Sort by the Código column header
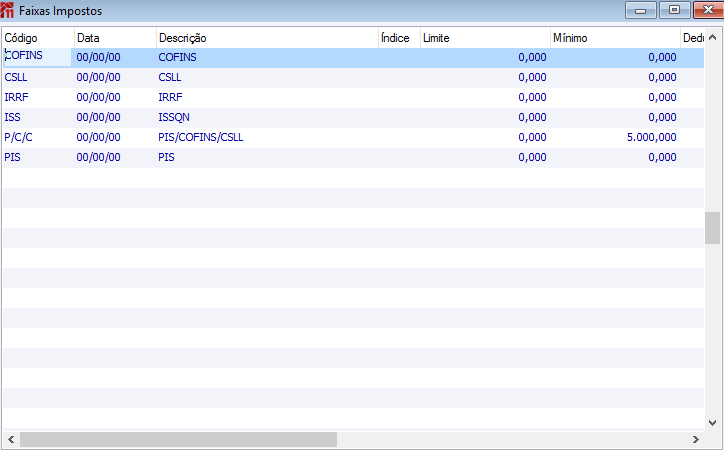724x450 pixels. pos(38,38)
